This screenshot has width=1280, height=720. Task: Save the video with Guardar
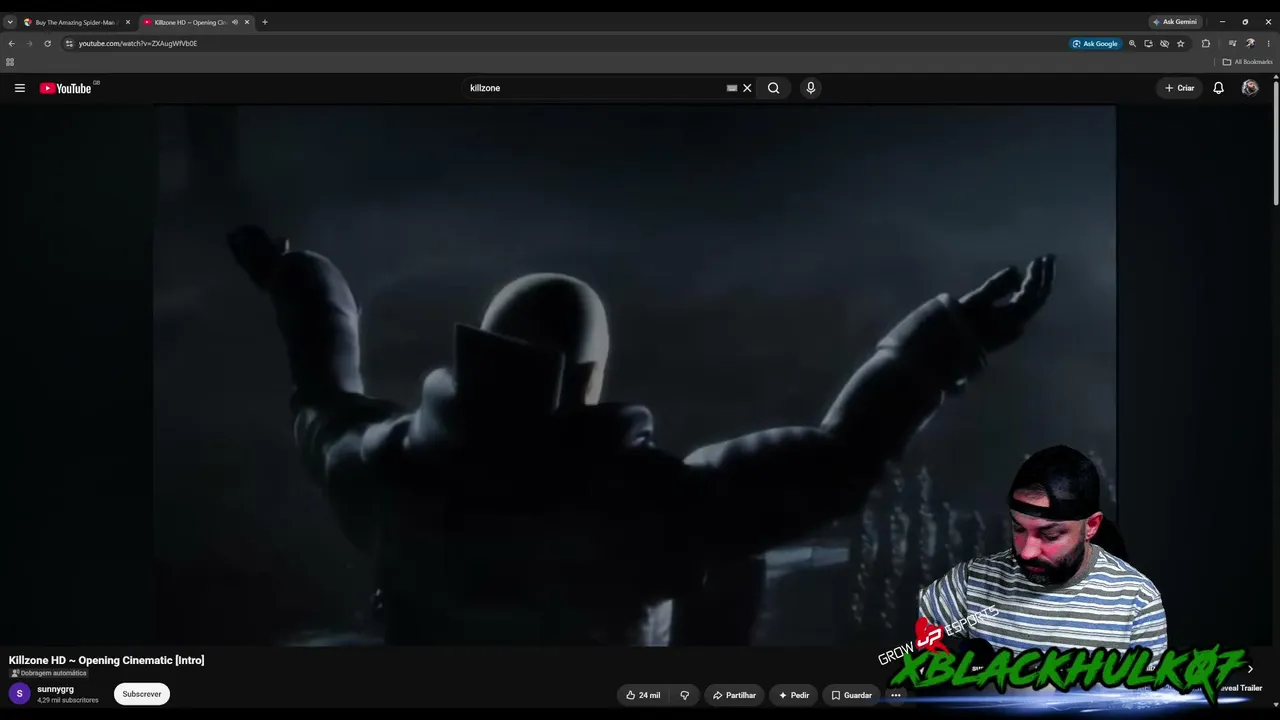pyautogui.click(x=851, y=695)
